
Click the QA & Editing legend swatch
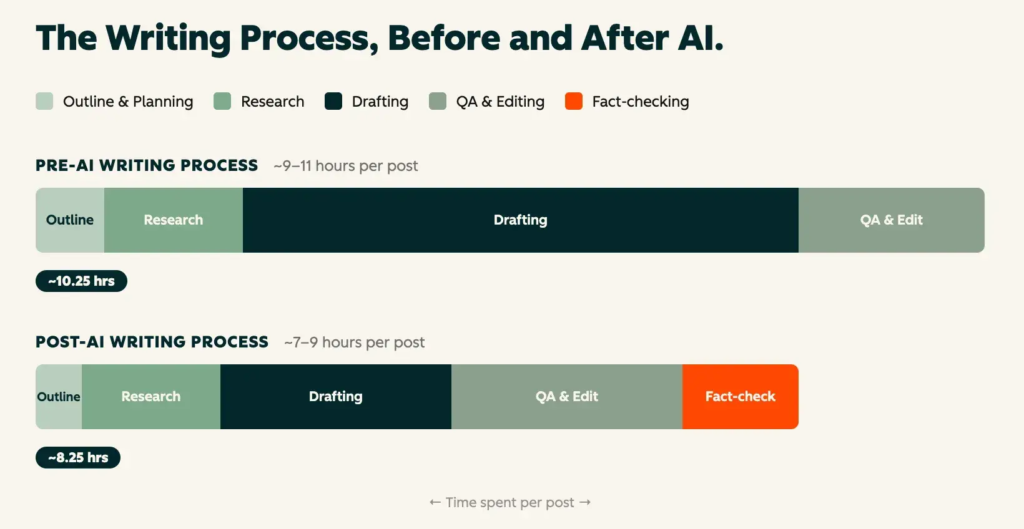click(x=438, y=101)
